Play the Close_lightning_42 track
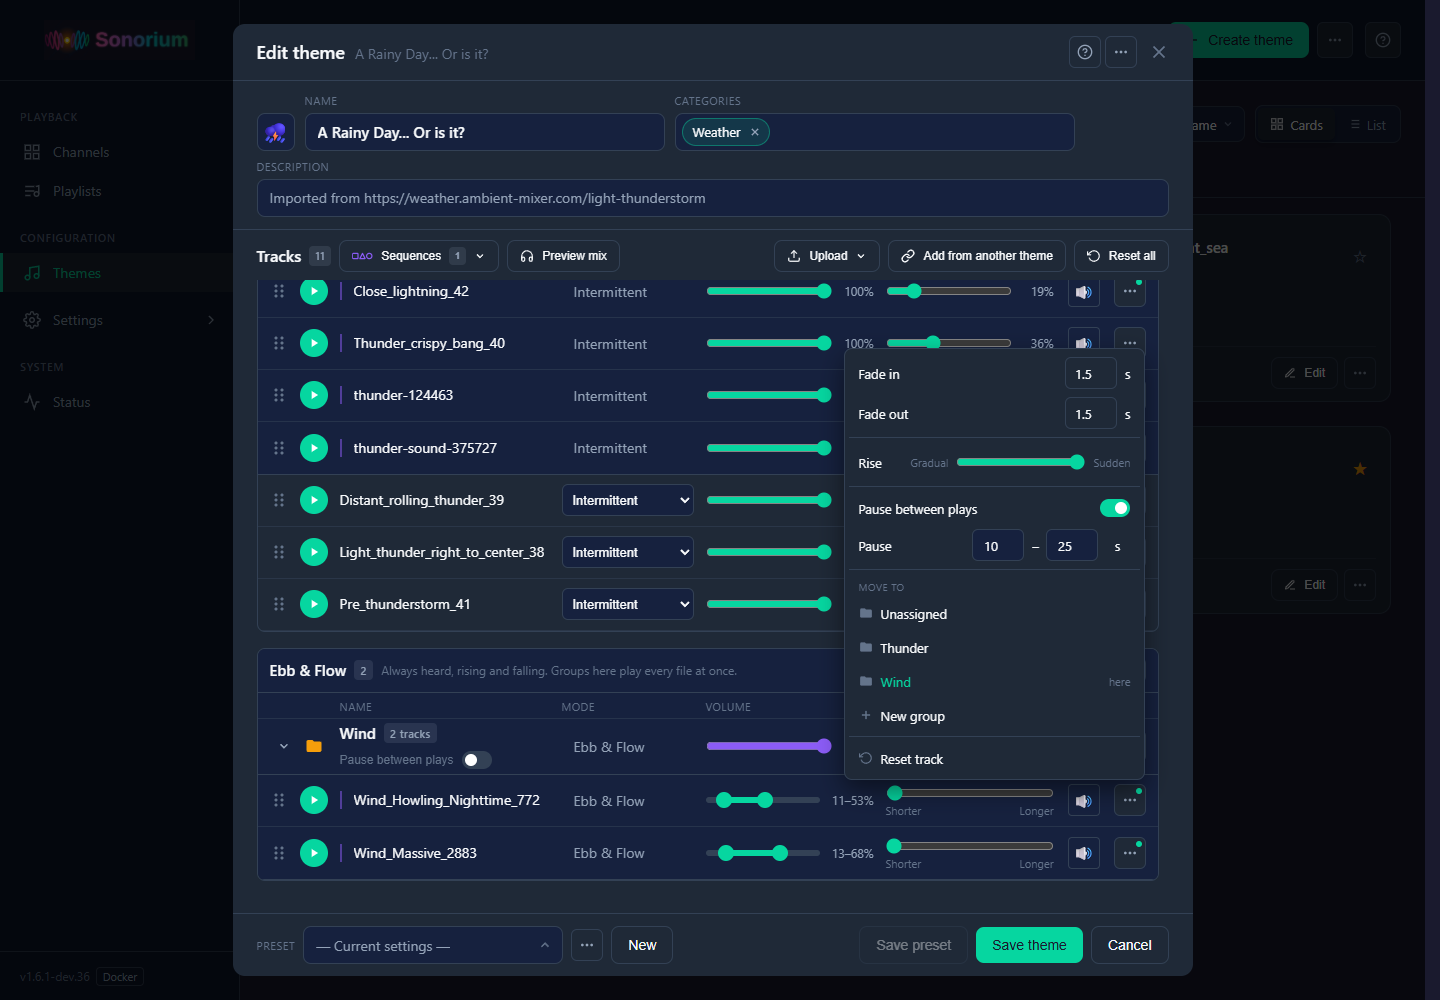This screenshot has height=1000, width=1440. tap(314, 291)
